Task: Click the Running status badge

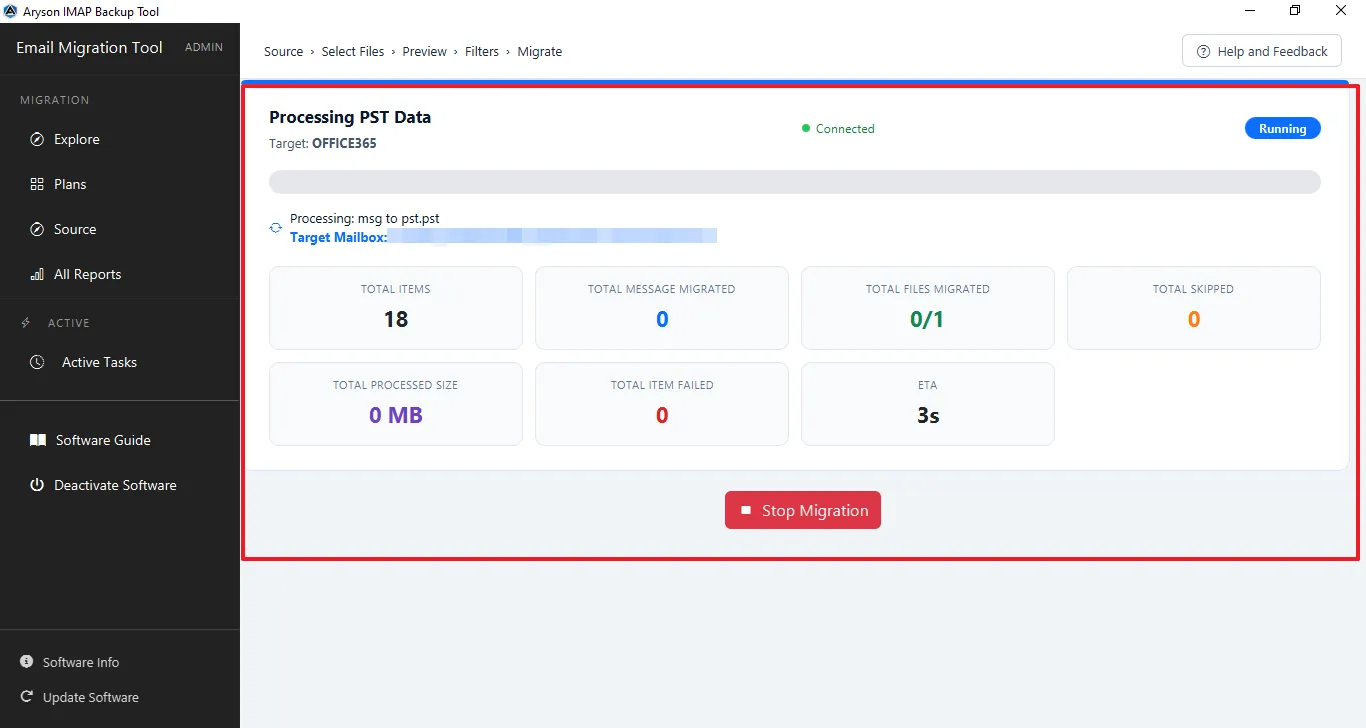Action: point(1283,128)
